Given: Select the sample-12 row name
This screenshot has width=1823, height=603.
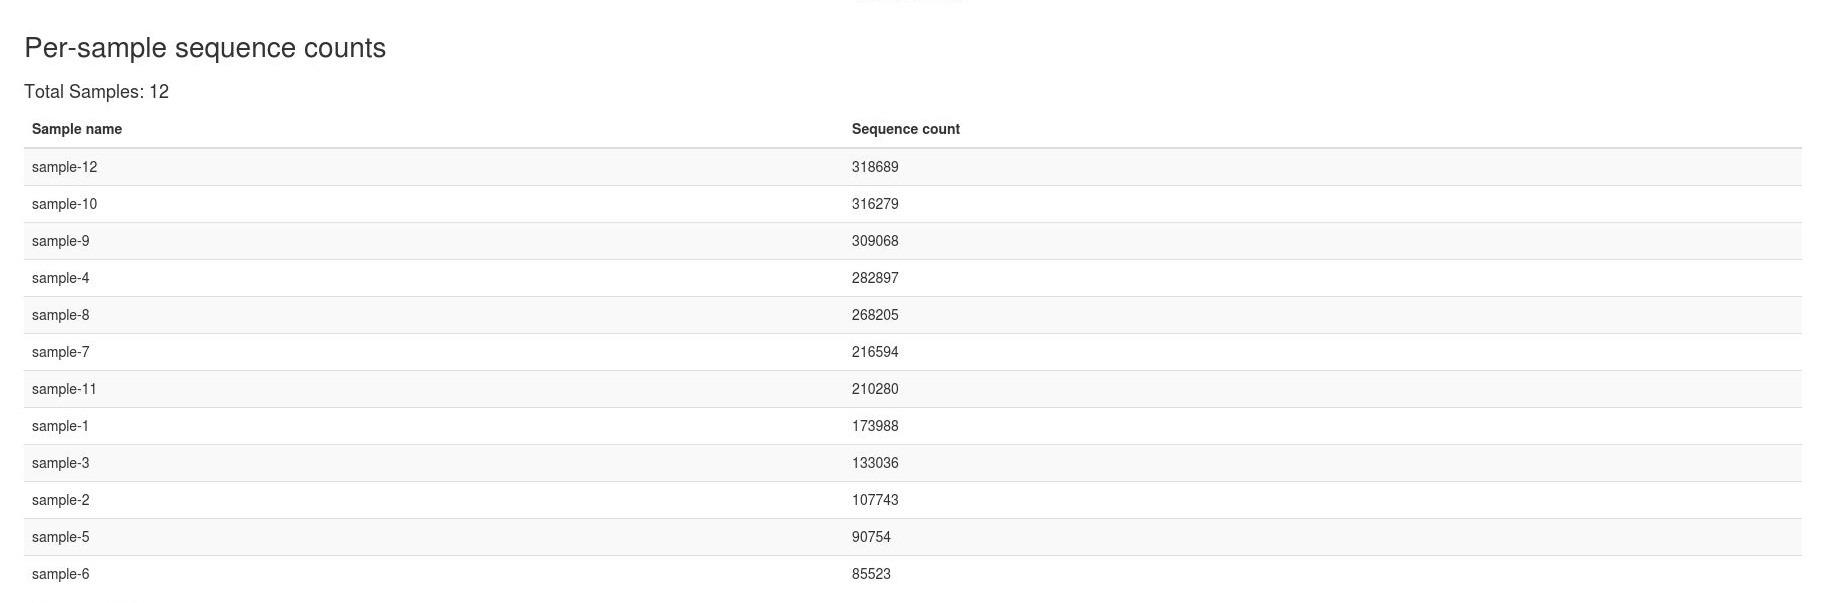Looking at the screenshot, I should (x=64, y=167).
